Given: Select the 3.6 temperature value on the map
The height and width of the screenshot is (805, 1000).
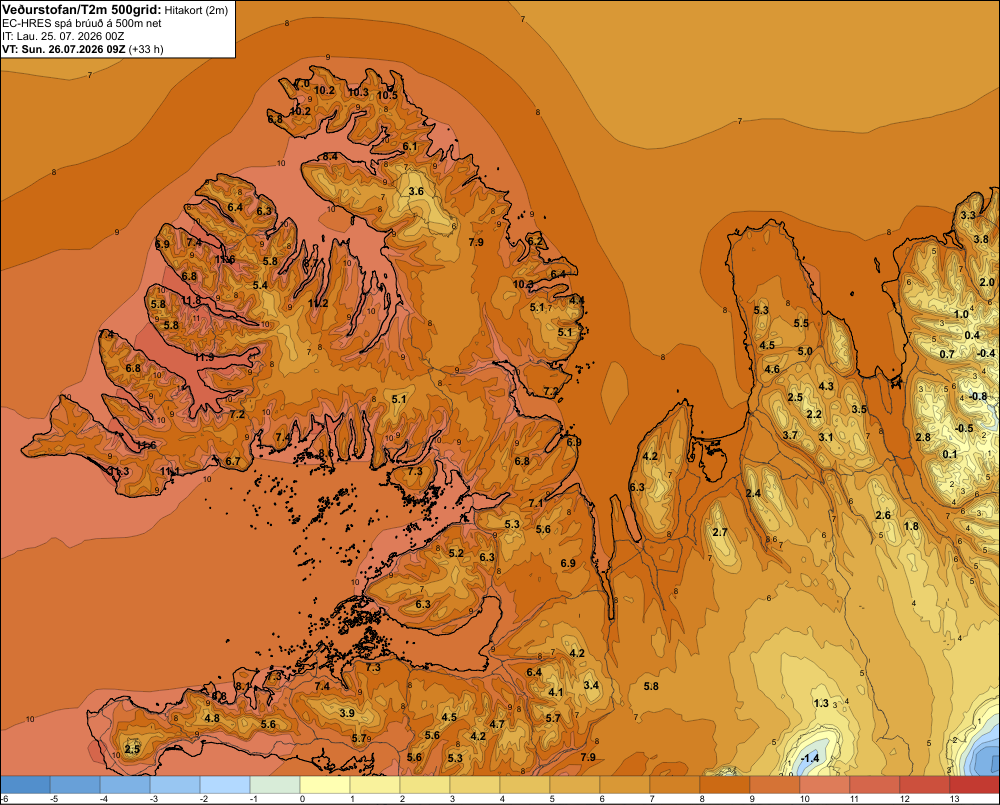Looking at the screenshot, I should pyautogui.click(x=416, y=191).
